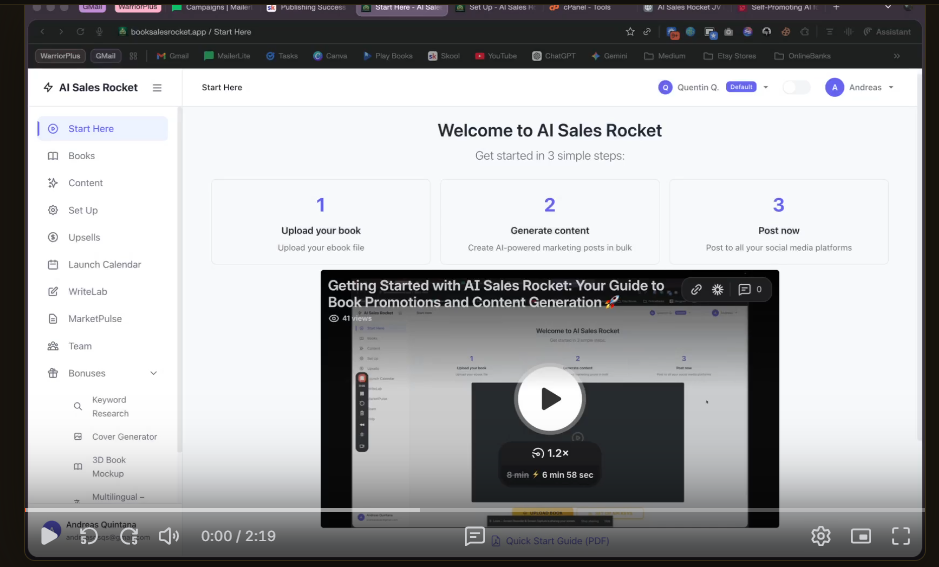Skip forward five seconds in the video
939x567 pixels.
point(129,536)
